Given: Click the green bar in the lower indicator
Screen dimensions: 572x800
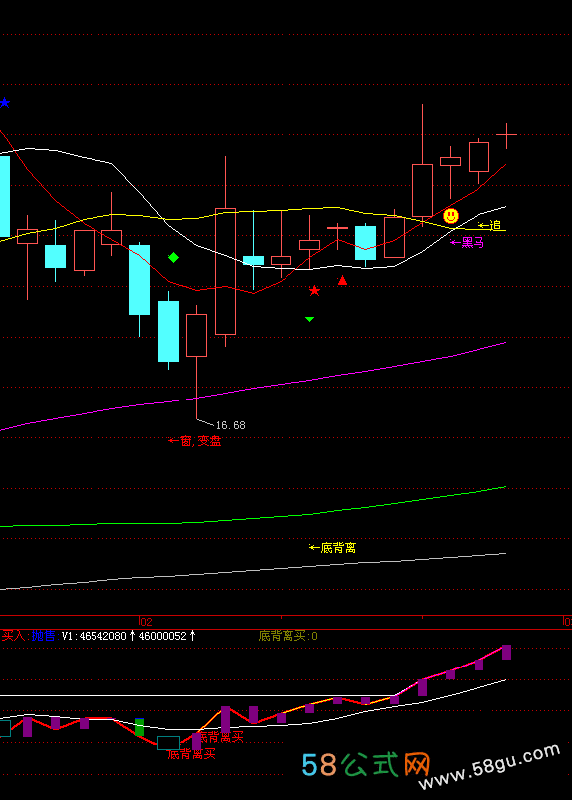Looking at the screenshot, I should [139, 727].
